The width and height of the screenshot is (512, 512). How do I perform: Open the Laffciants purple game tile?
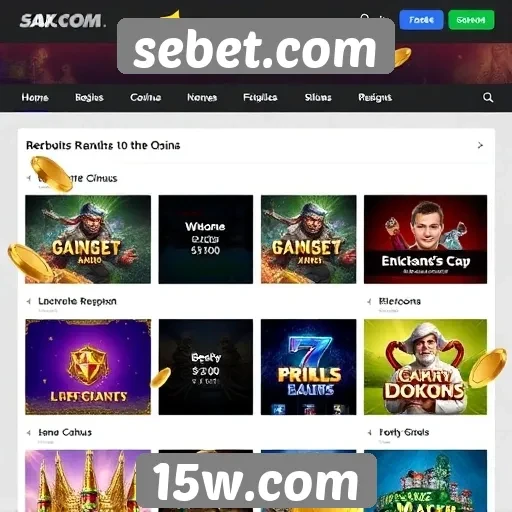pyautogui.click(x=88, y=367)
